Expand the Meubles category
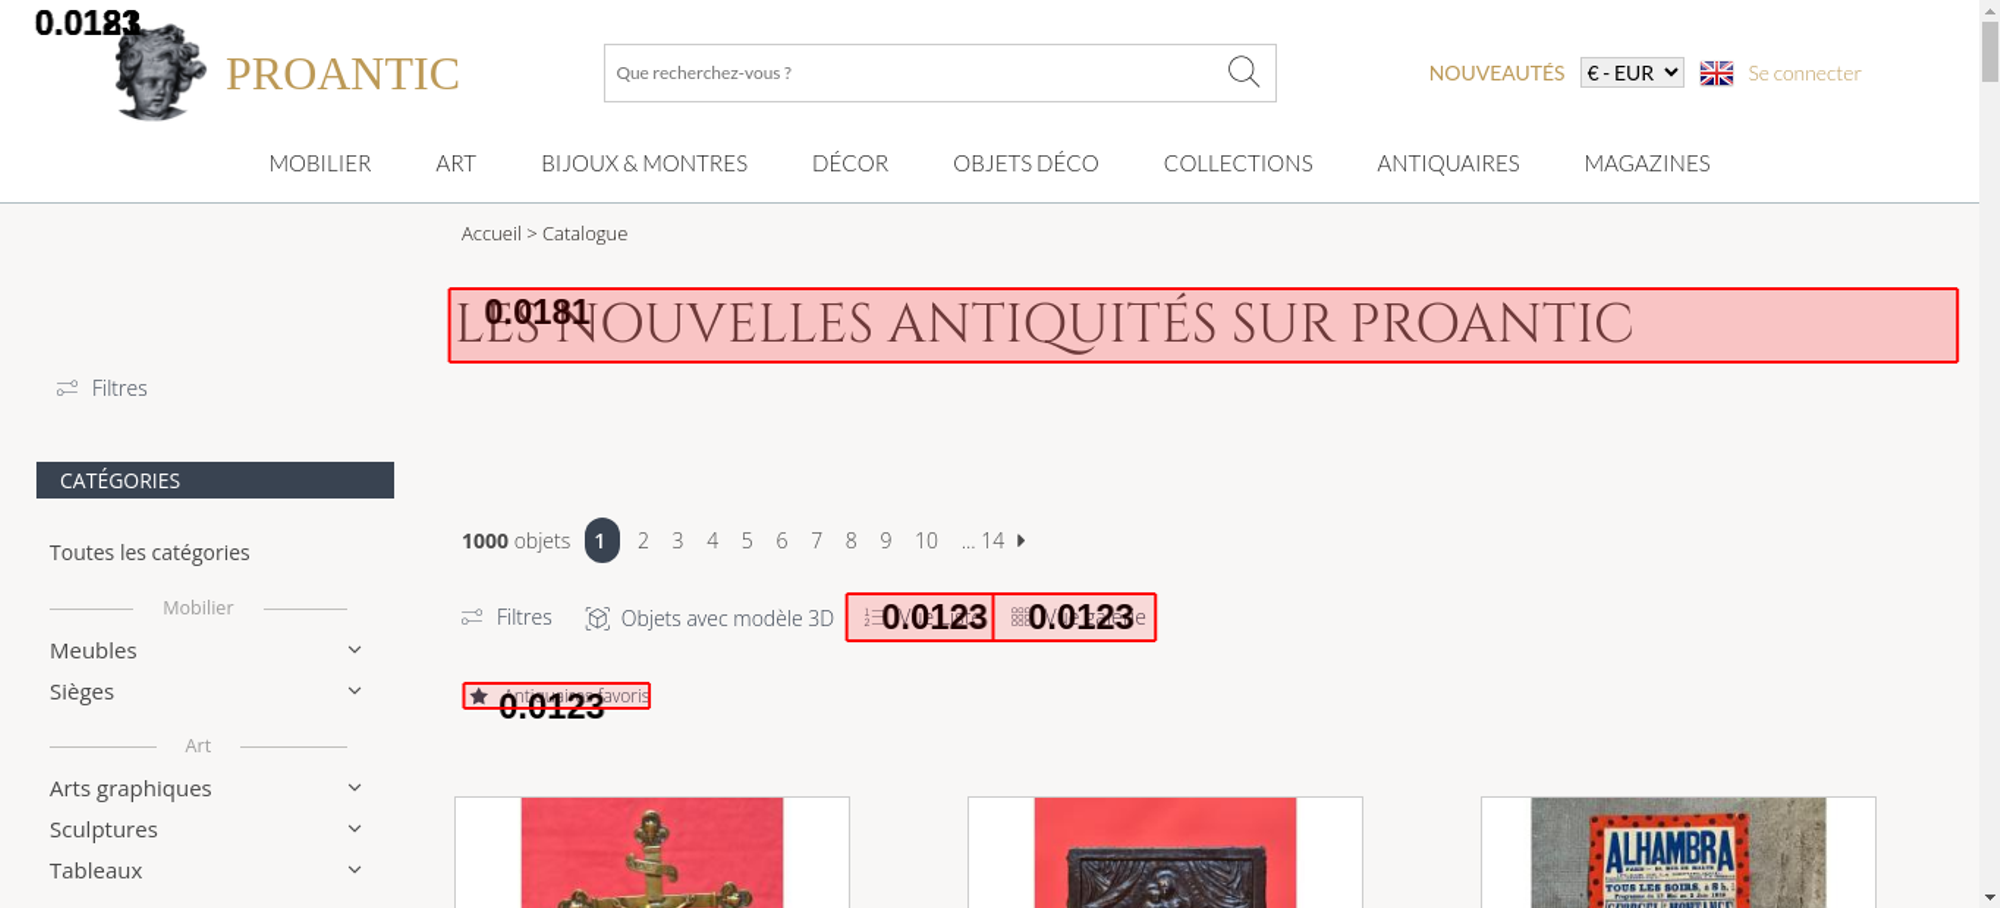 [354, 650]
